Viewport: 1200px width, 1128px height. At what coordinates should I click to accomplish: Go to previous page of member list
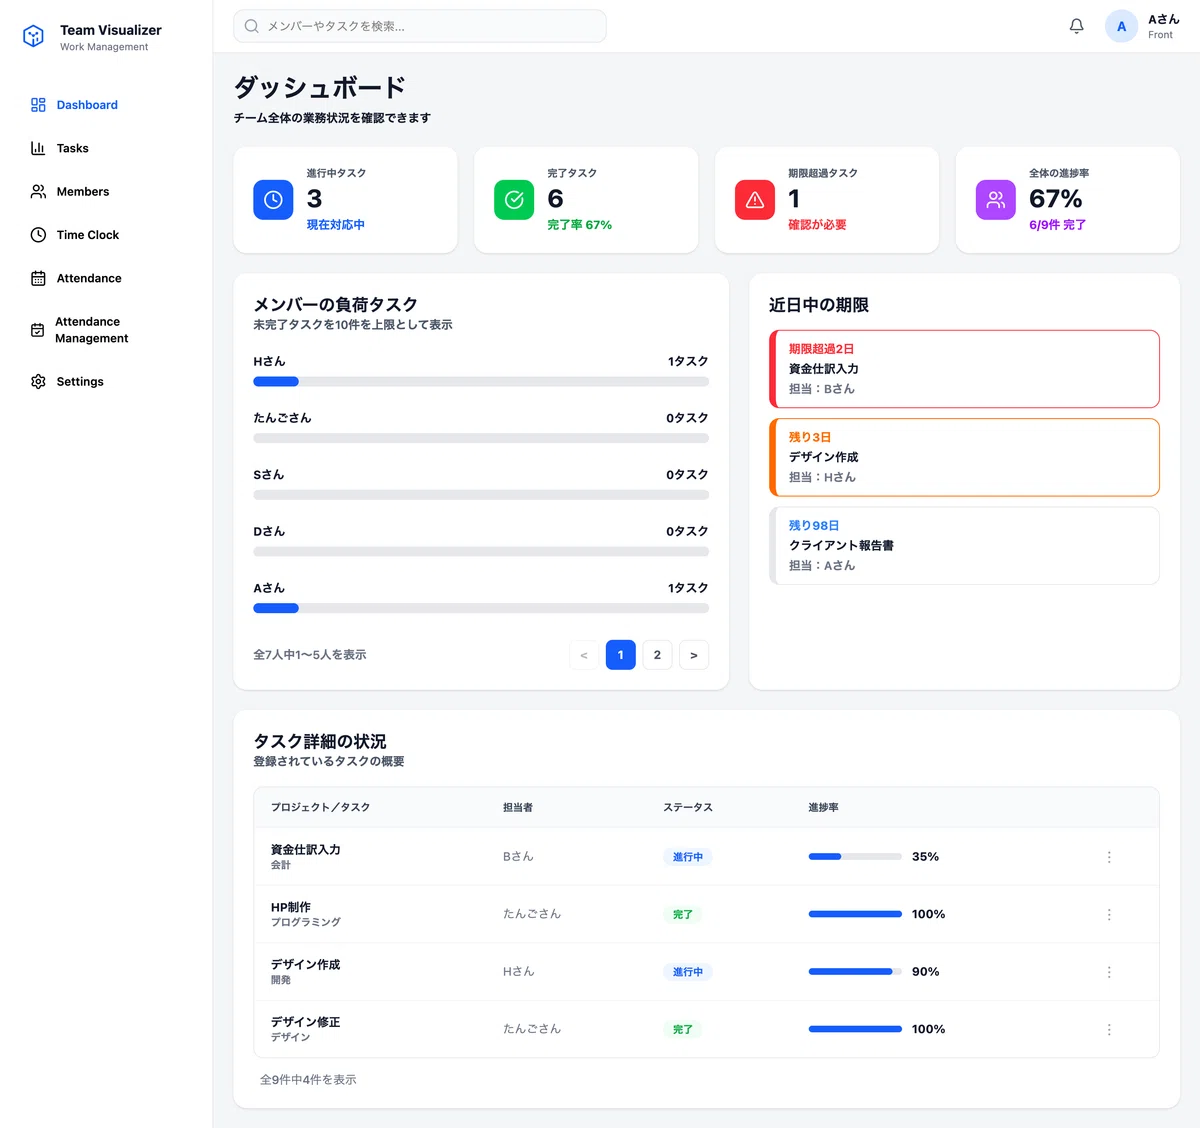[584, 655]
